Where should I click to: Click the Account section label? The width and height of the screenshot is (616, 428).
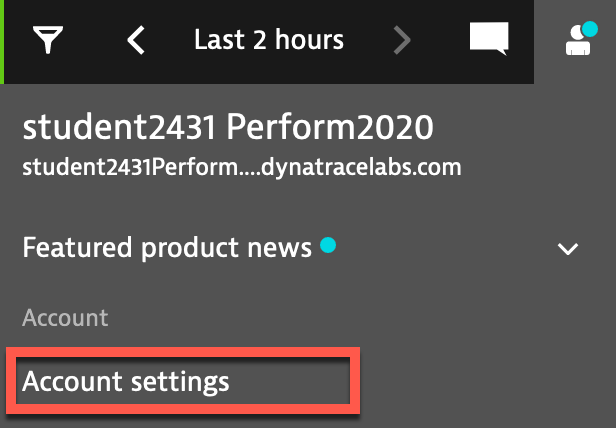[65, 318]
